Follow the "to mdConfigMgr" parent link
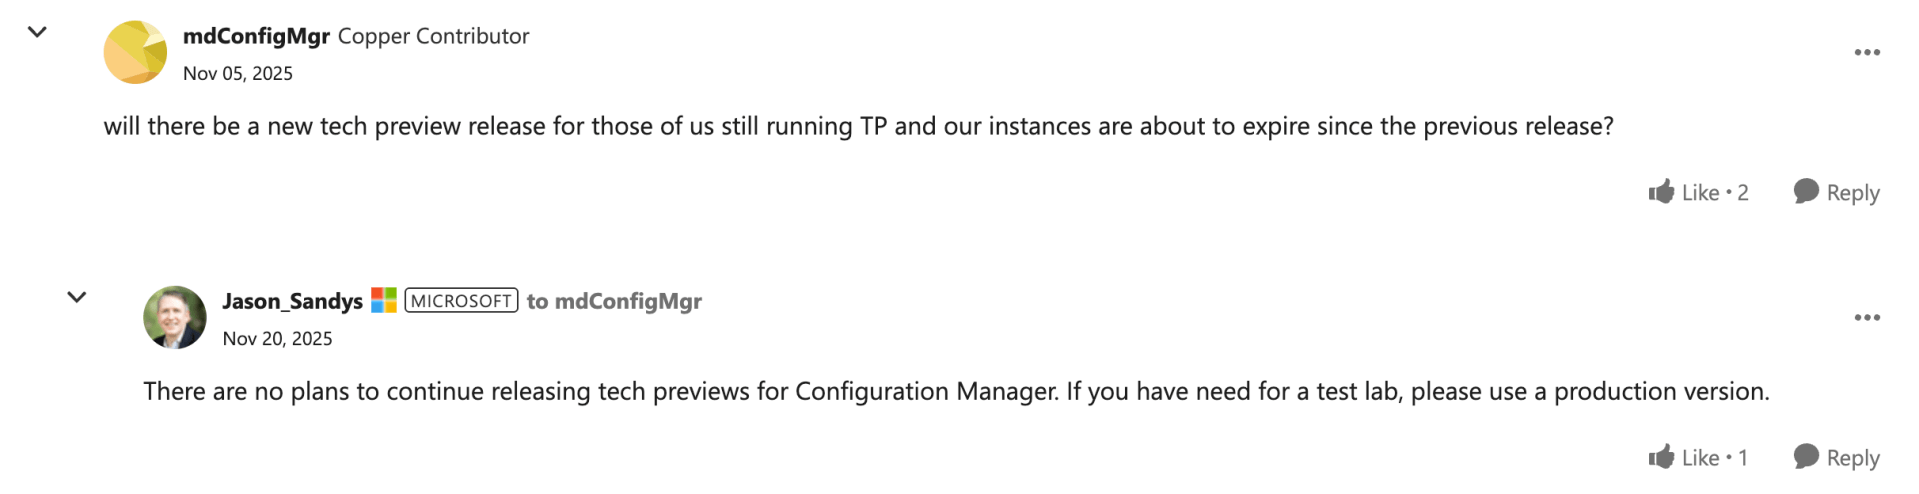Viewport: 1919px width, 494px height. (614, 301)
